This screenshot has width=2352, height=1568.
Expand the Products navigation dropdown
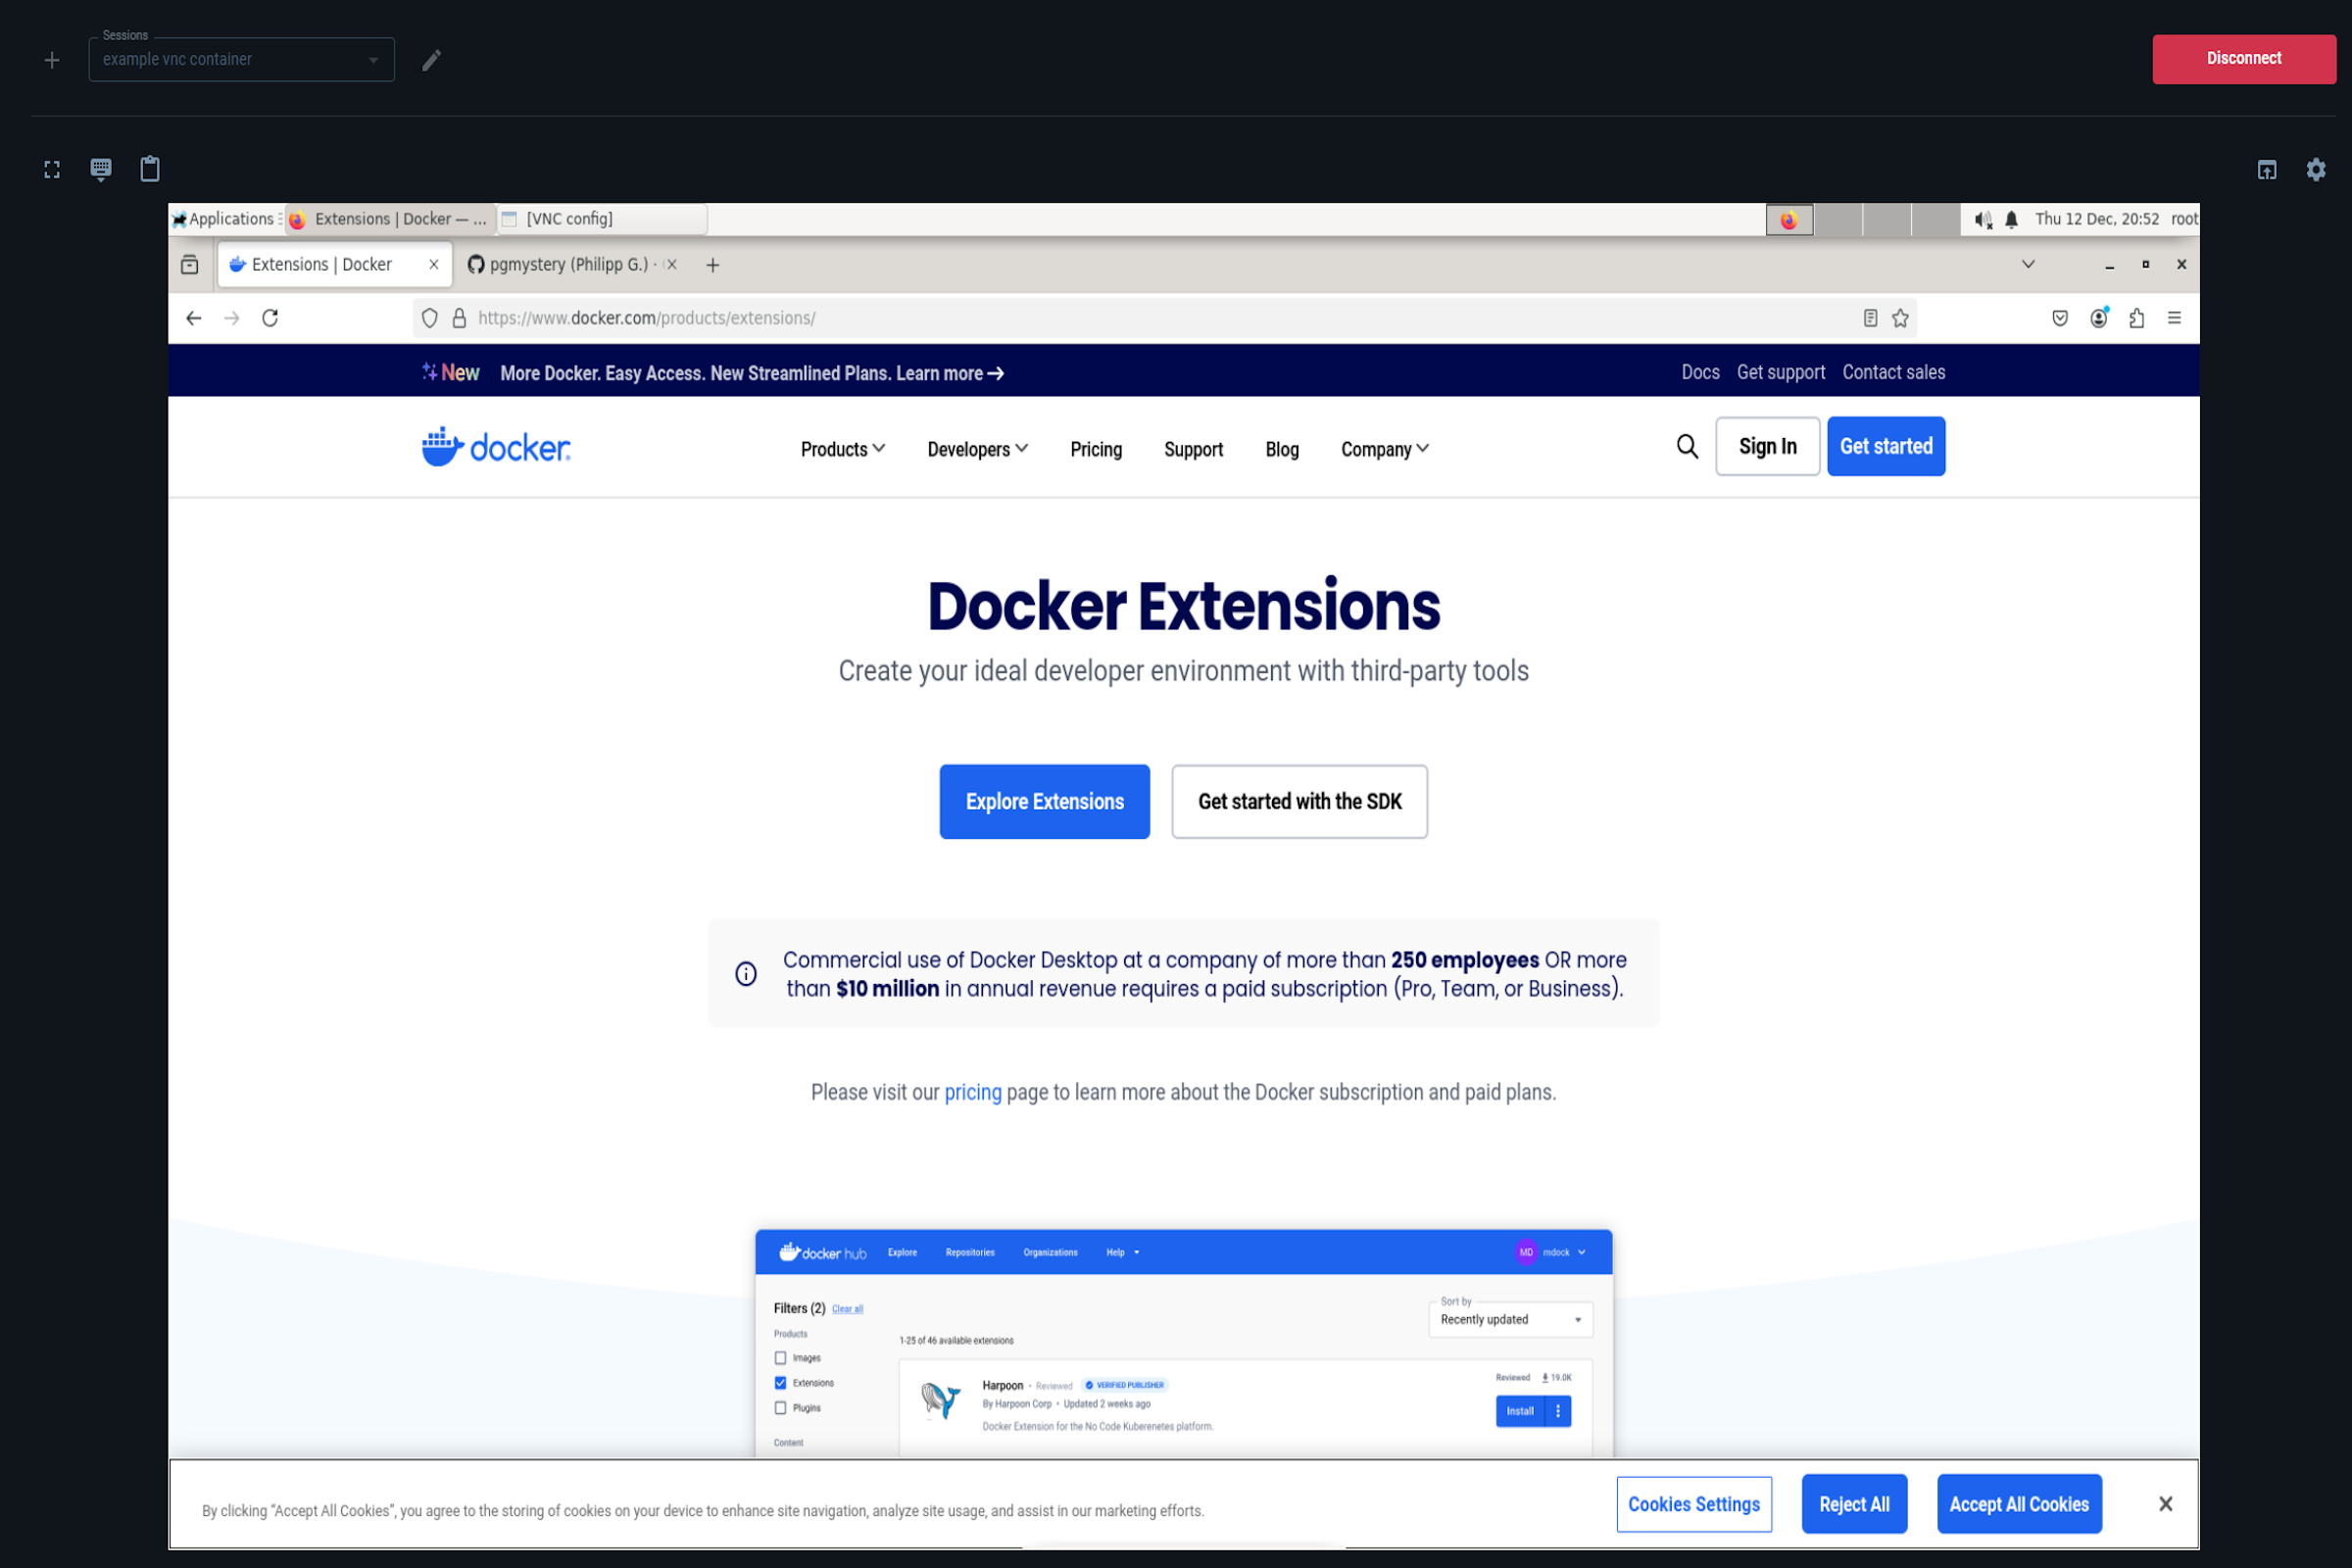[842, 449]
